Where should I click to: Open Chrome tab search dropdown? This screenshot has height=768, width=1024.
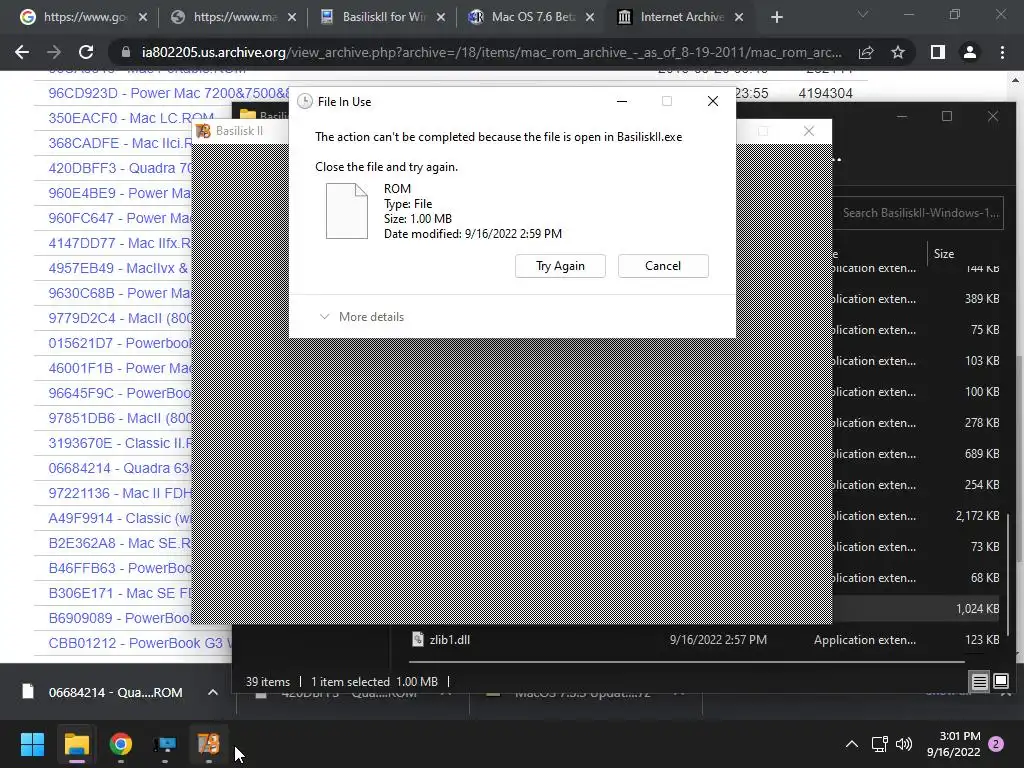point(863,14)
